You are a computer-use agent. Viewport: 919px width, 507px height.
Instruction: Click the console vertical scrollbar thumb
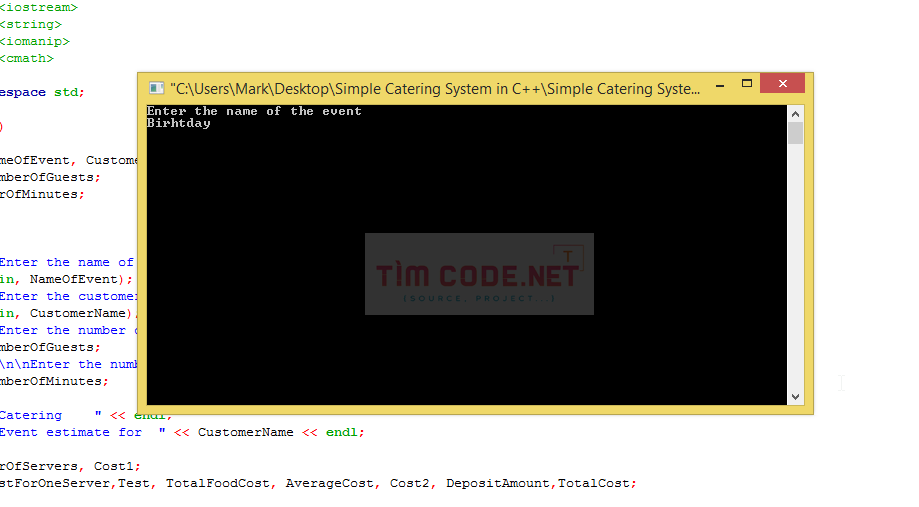tap(795, 133)
